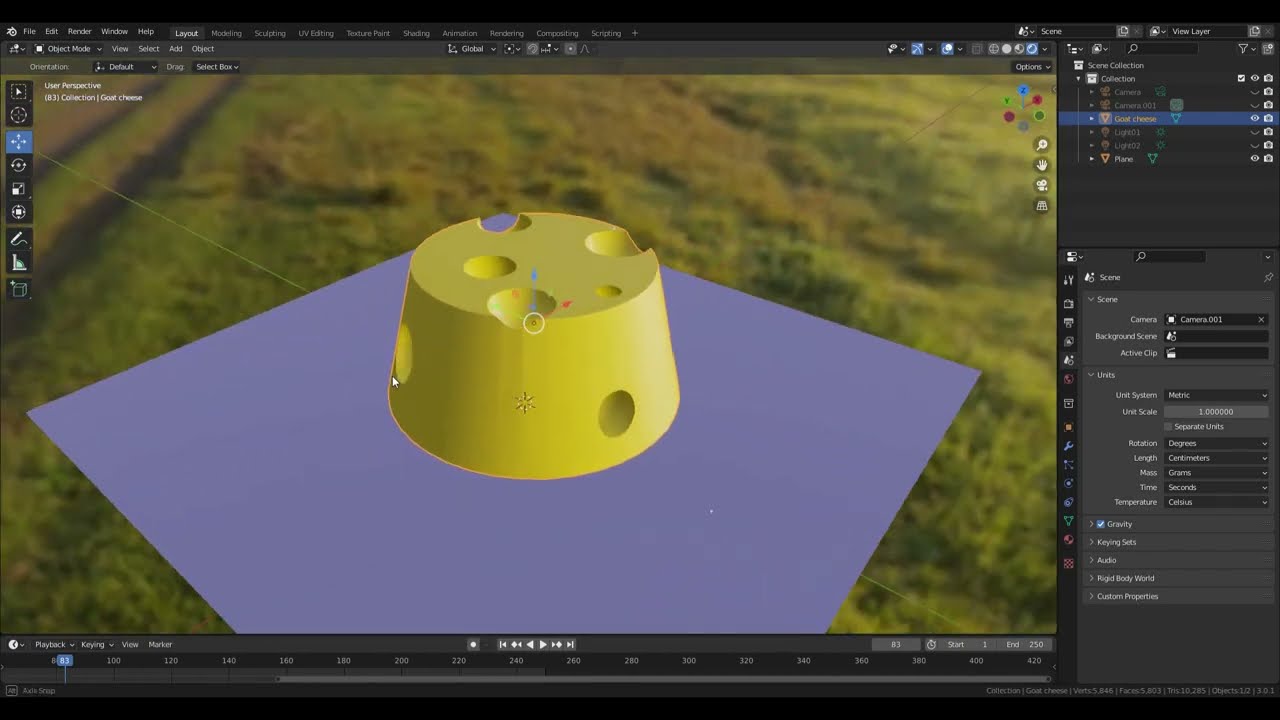Activate the Rotate tool
The width and height of the screenshot is (1280, 720).
(19, 165)
